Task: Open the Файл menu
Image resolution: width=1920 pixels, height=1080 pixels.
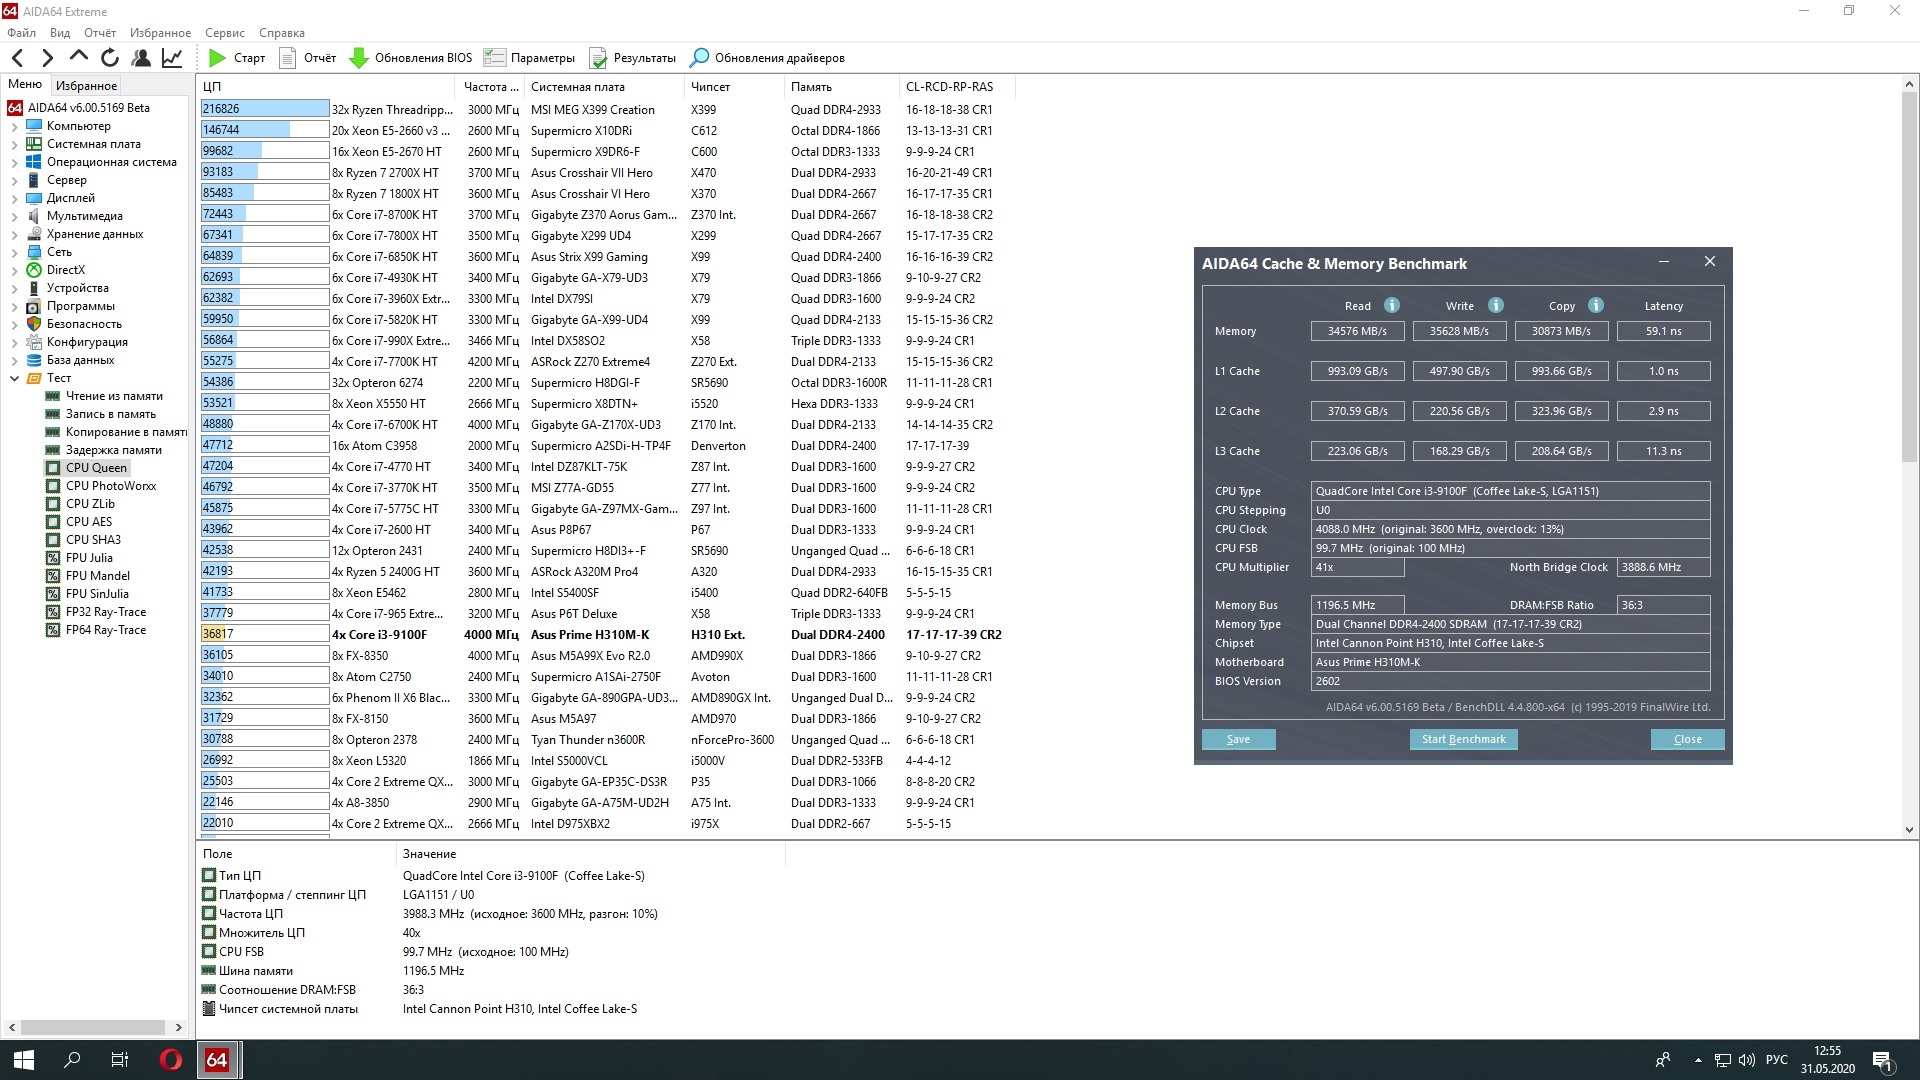Action: click(x=21, y=33)
